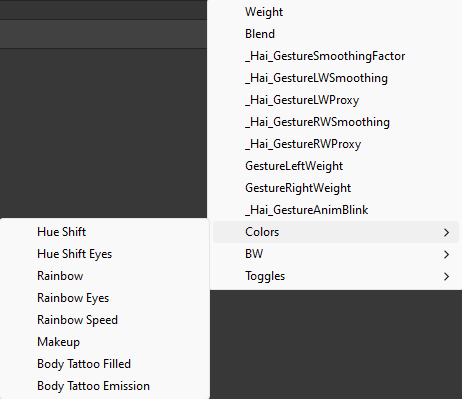Choose Blend from the parameter list
Image resolution: width=462 pixels, height=399 pixels.
pos(336,34)
